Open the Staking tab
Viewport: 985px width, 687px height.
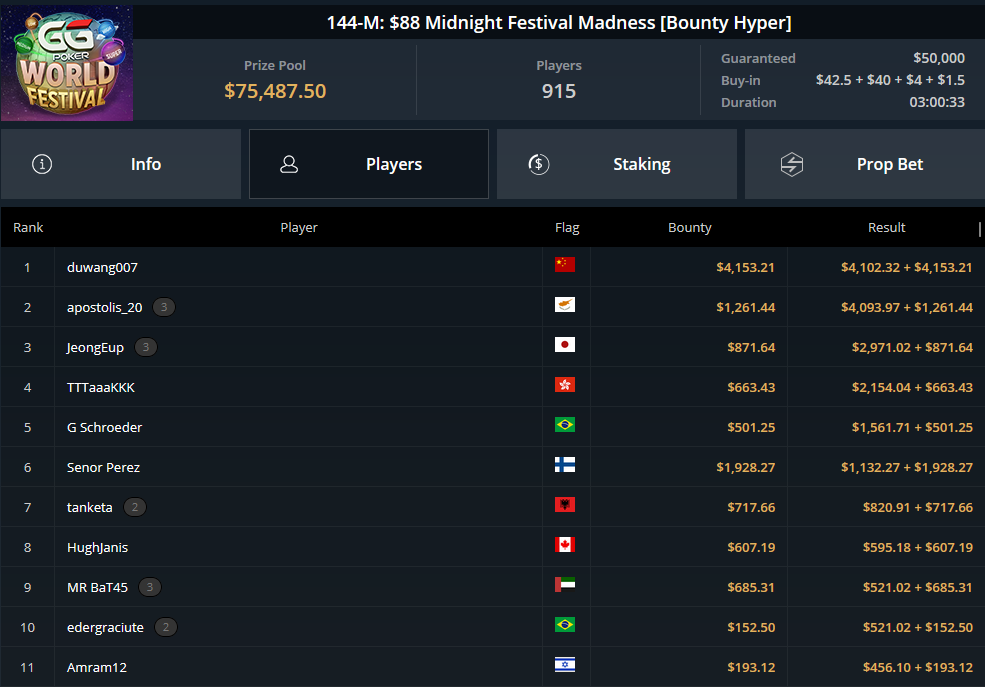click(x=617, y=165)
